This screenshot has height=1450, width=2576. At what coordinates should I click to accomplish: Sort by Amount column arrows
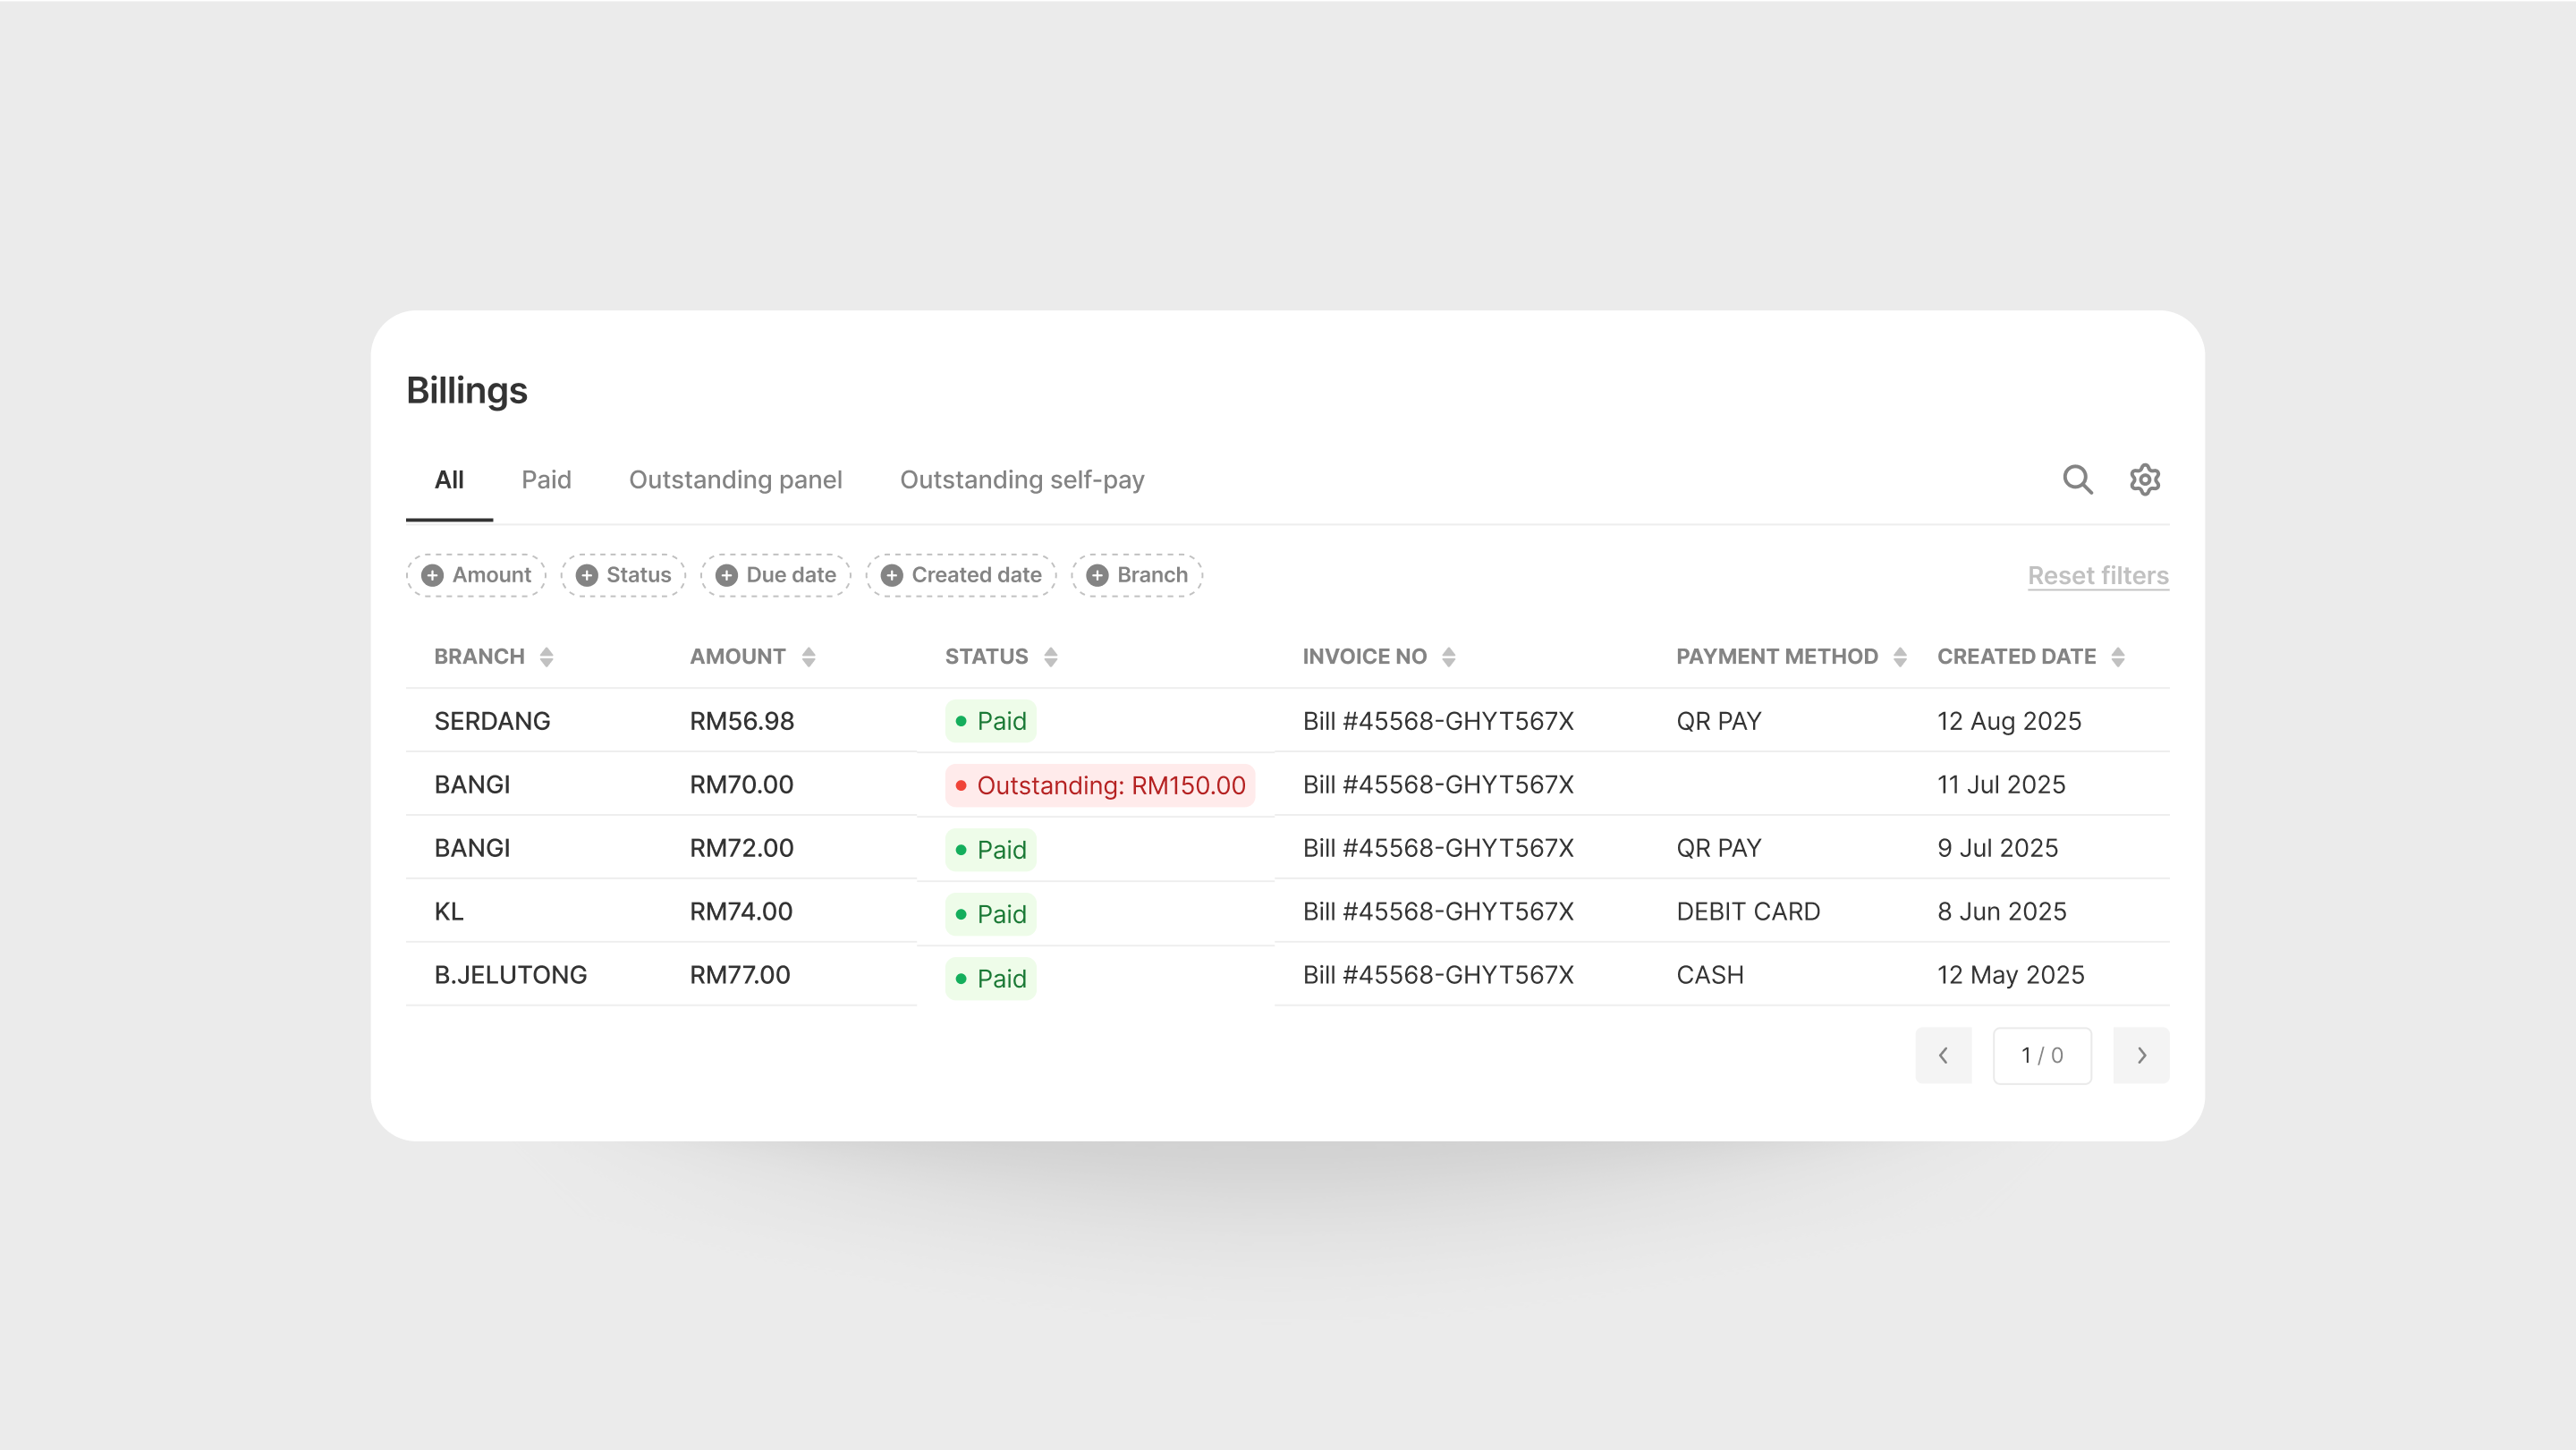[x=808, y=657]
